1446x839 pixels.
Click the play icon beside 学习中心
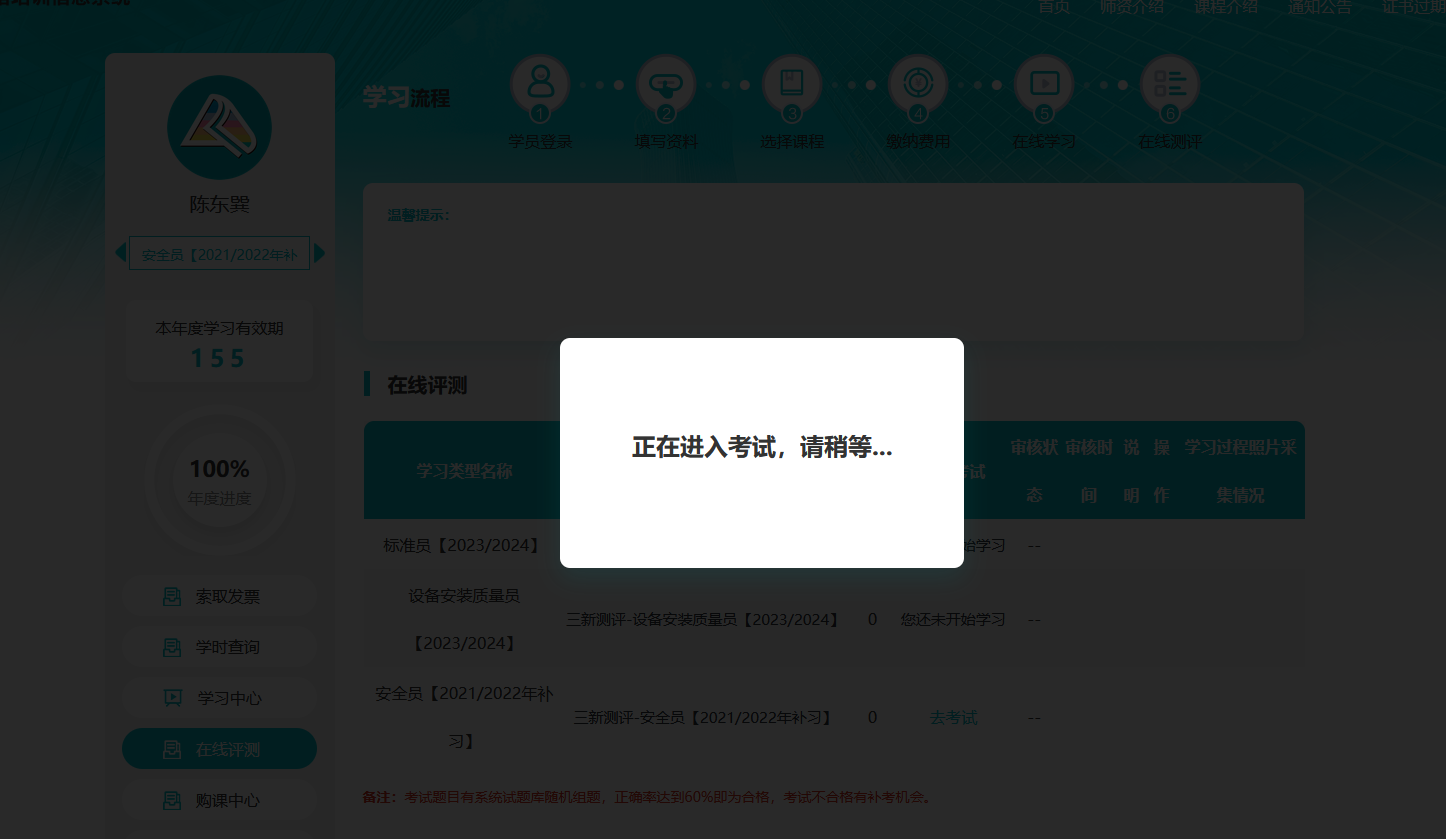click(173, 698)
